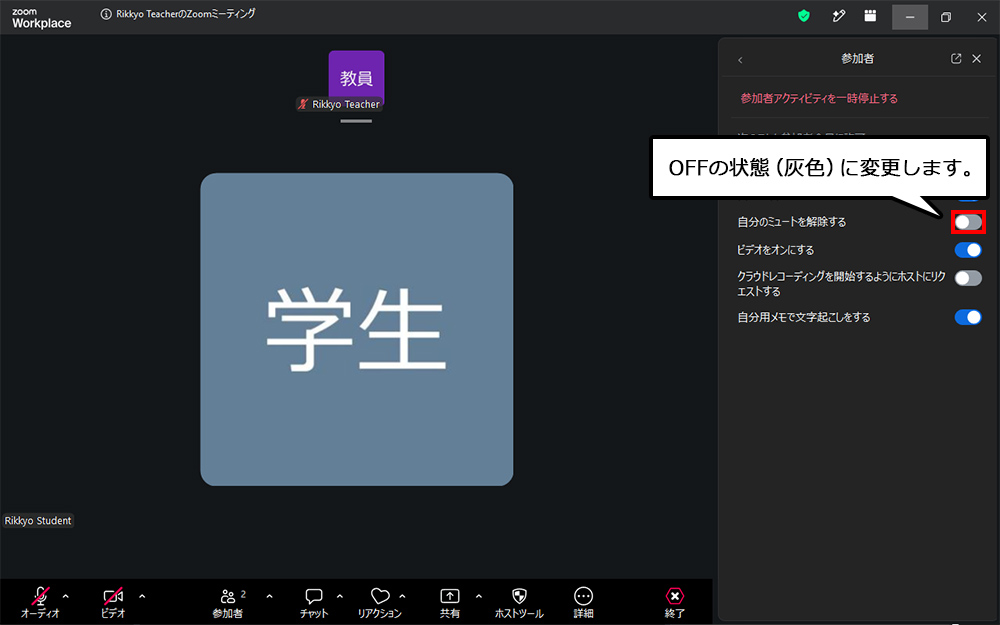This screenshot has height=625, width=1000.
Task: Toggle the unmute themselves permission switch
Action: (x=968, y=222)
